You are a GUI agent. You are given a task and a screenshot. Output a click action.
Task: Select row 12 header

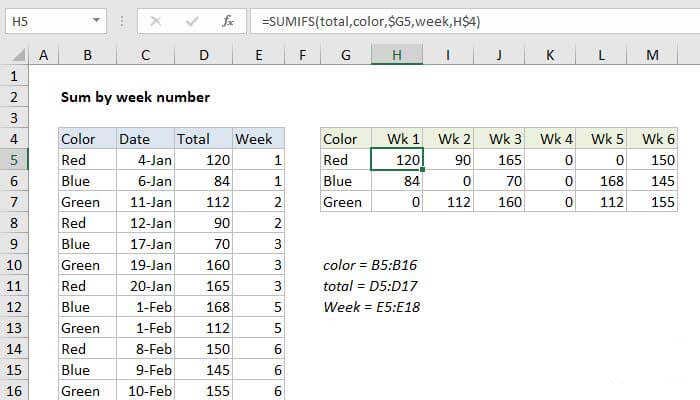[14, 307]
